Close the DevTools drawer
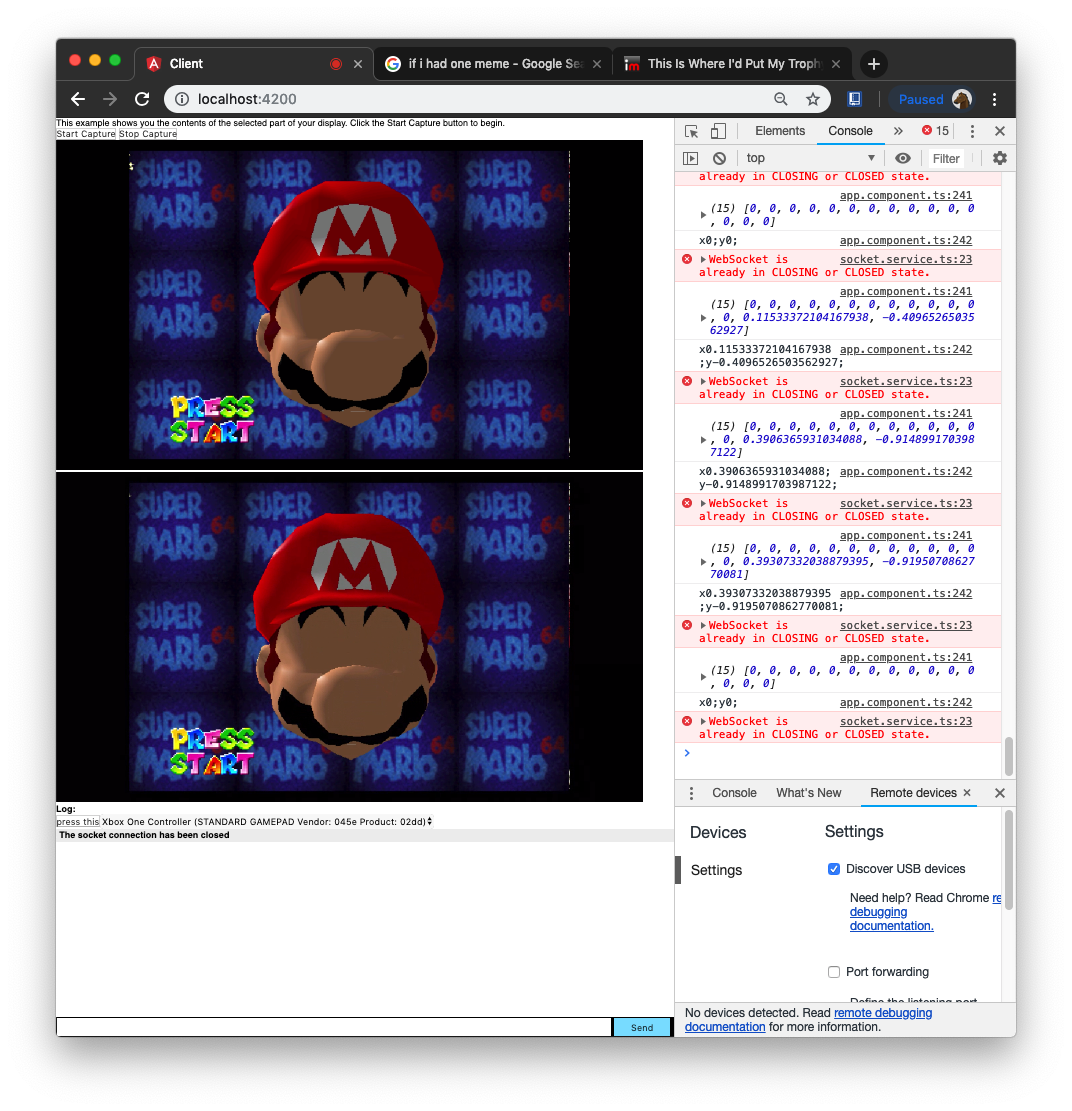 [1000, 794]
